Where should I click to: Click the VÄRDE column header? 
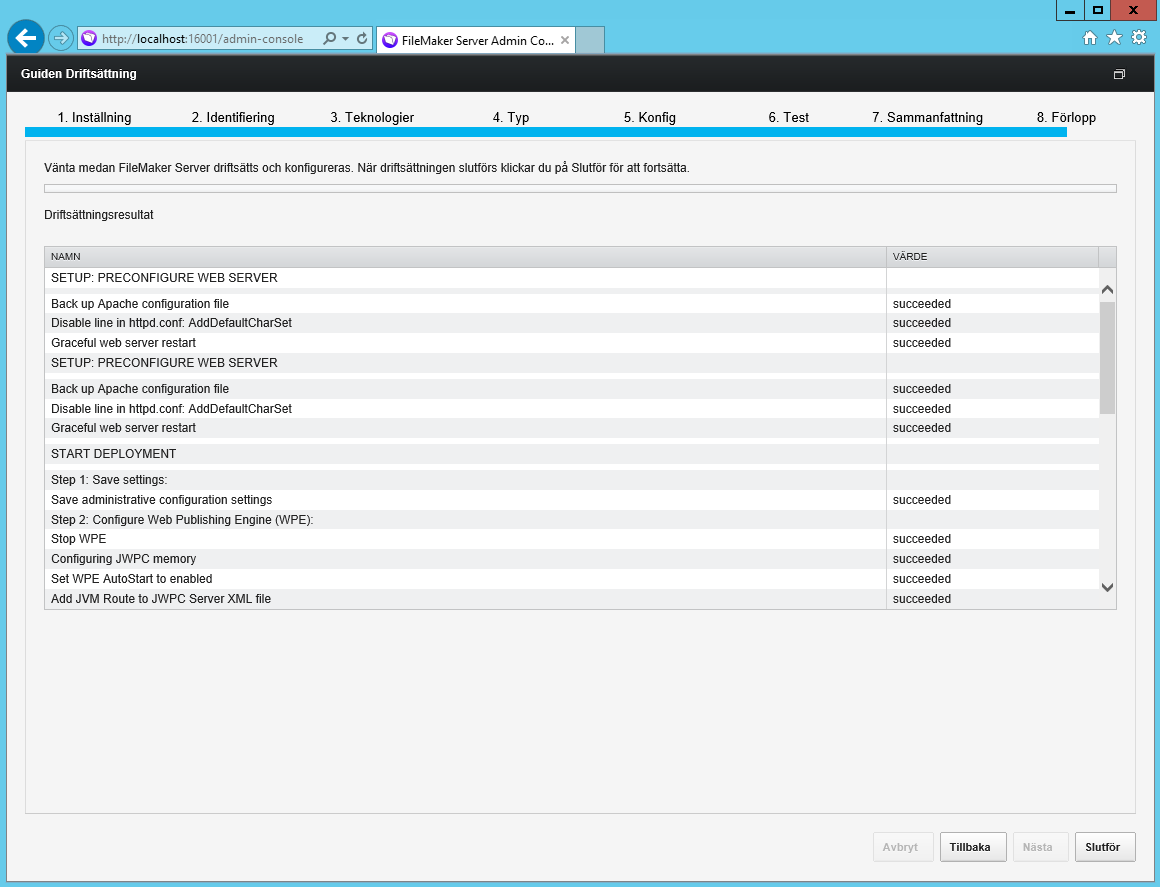pos(992,257)
